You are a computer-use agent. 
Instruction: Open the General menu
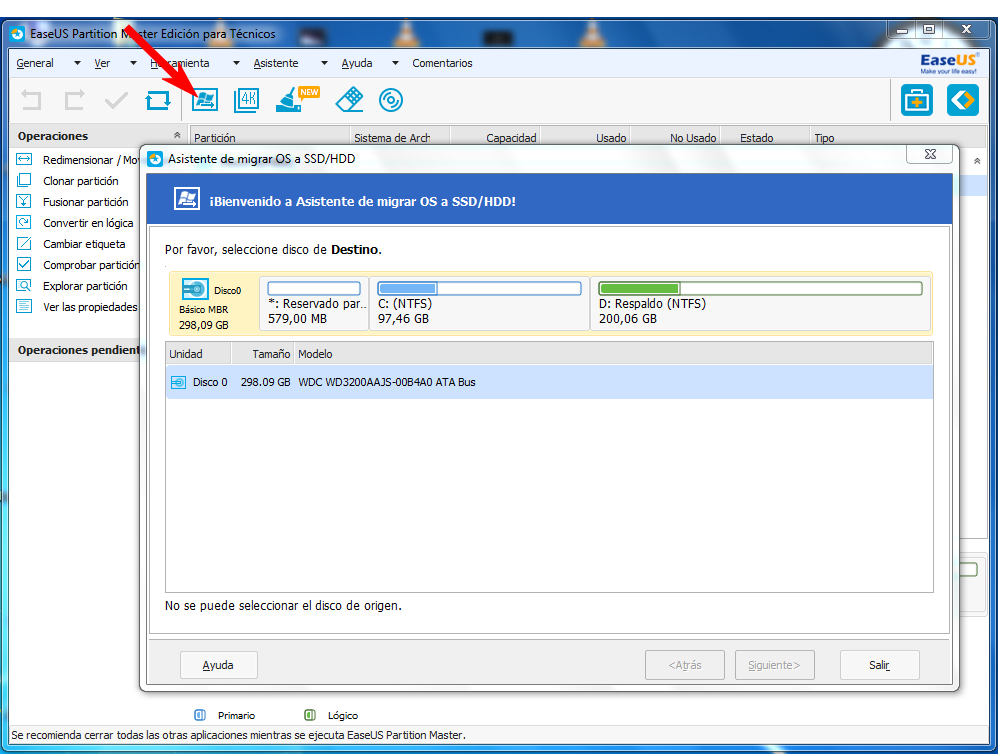(x=35, y=63)
